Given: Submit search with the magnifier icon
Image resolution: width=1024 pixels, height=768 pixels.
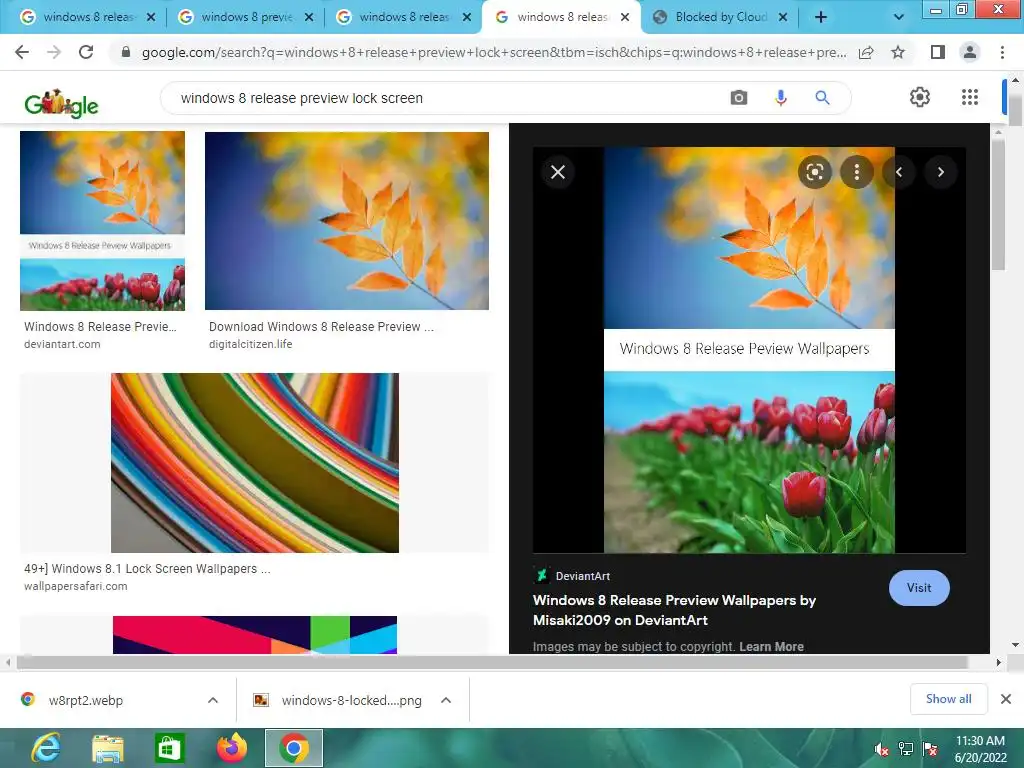Looking at the screenshot, I should point(822,98).
